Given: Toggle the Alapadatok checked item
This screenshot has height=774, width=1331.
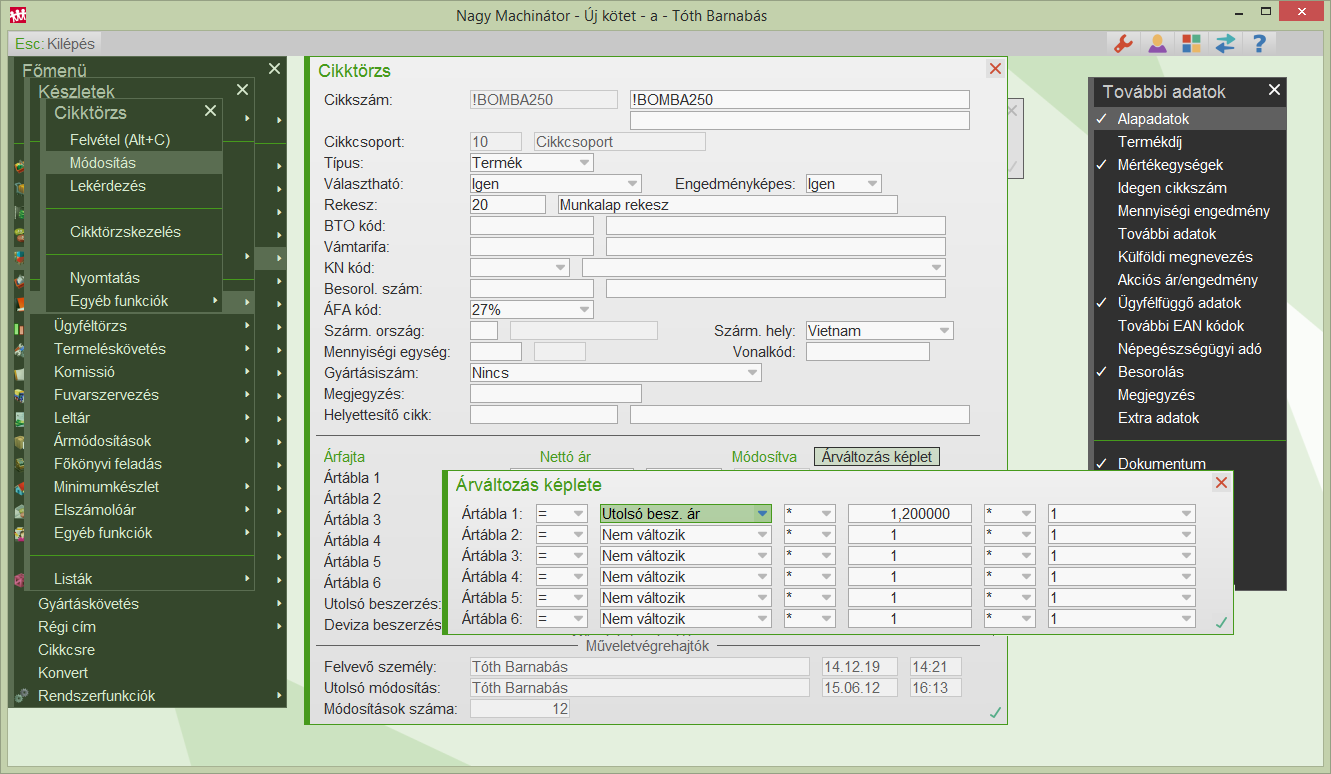Looking at the screenshot, I should tap(1153, 119).
